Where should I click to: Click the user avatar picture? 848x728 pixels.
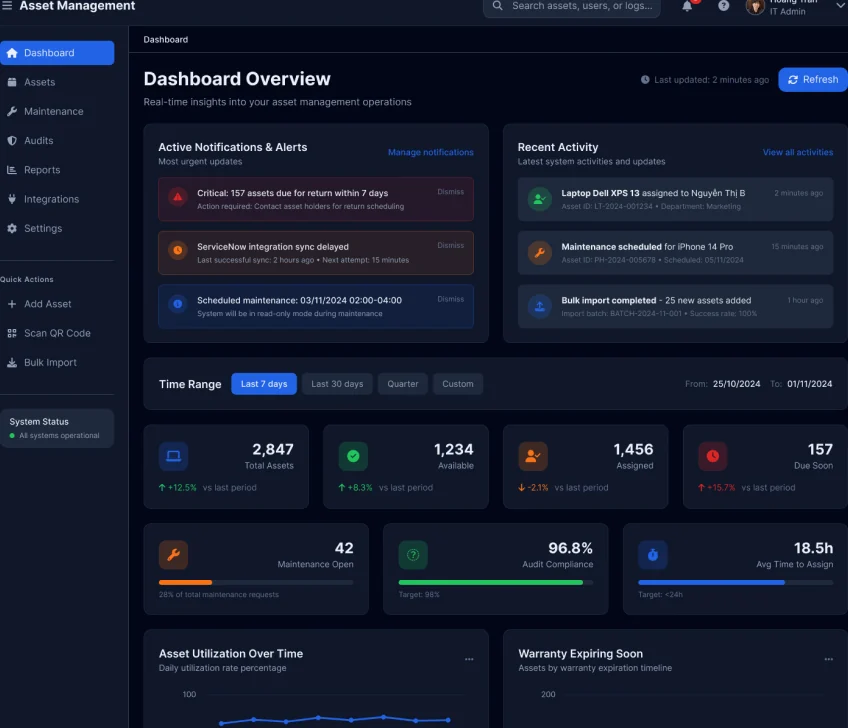pos(755,6)
